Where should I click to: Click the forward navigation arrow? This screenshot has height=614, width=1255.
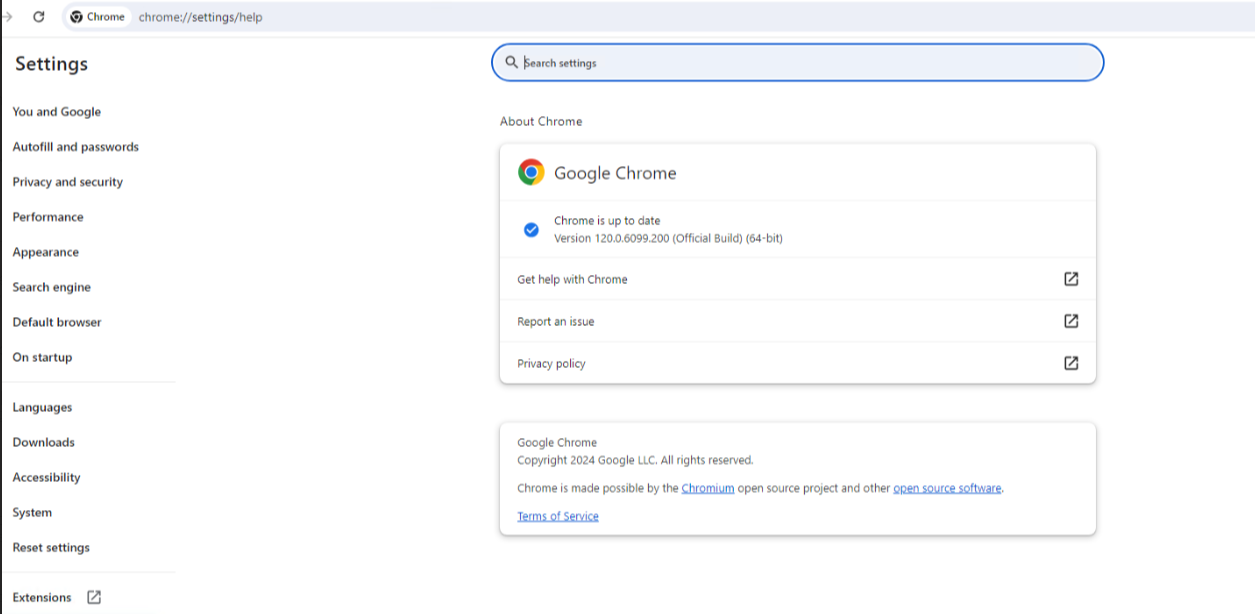pyautogui.click(x=8, y=16)
